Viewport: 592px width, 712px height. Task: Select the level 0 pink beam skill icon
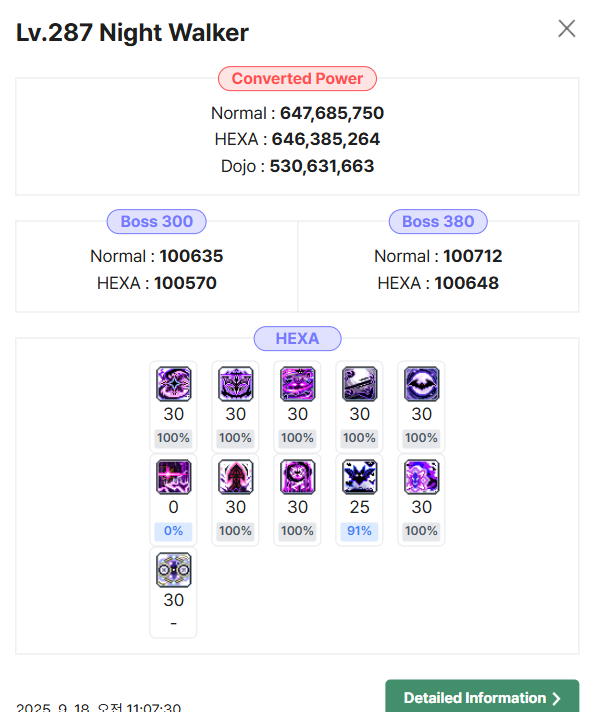pos(173,477)
